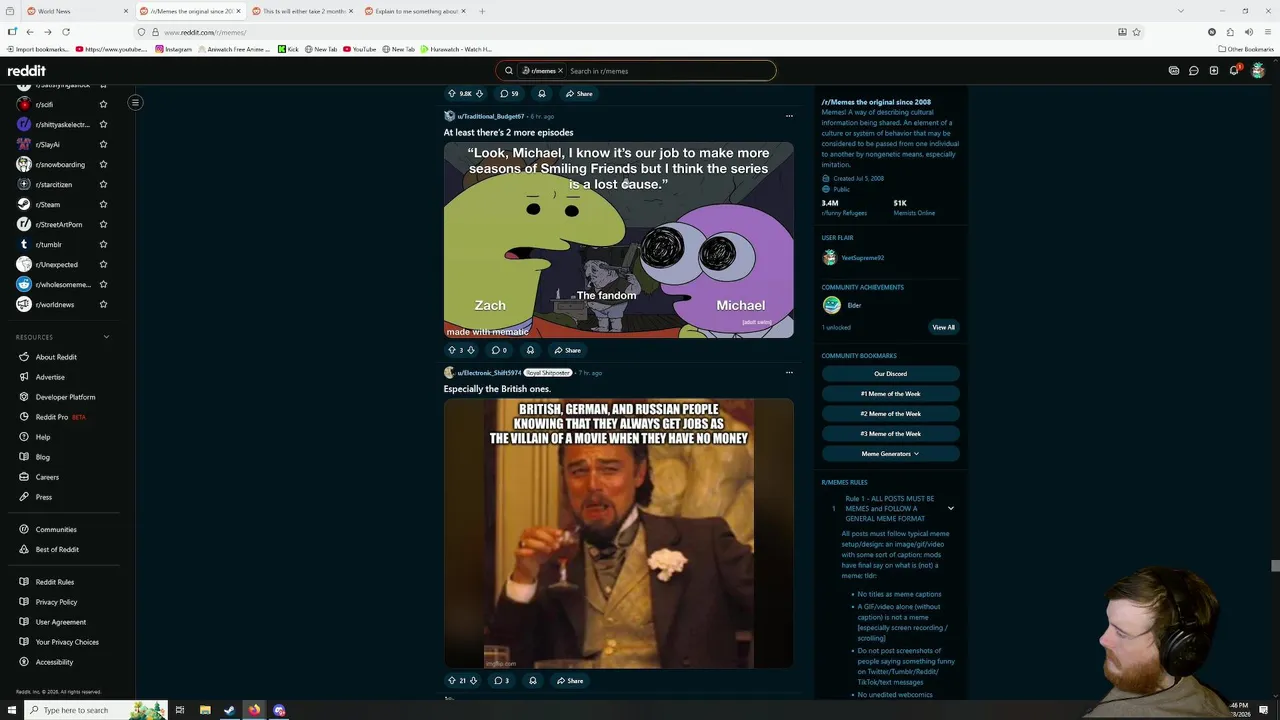Open Our Discord bookmark

890,374
